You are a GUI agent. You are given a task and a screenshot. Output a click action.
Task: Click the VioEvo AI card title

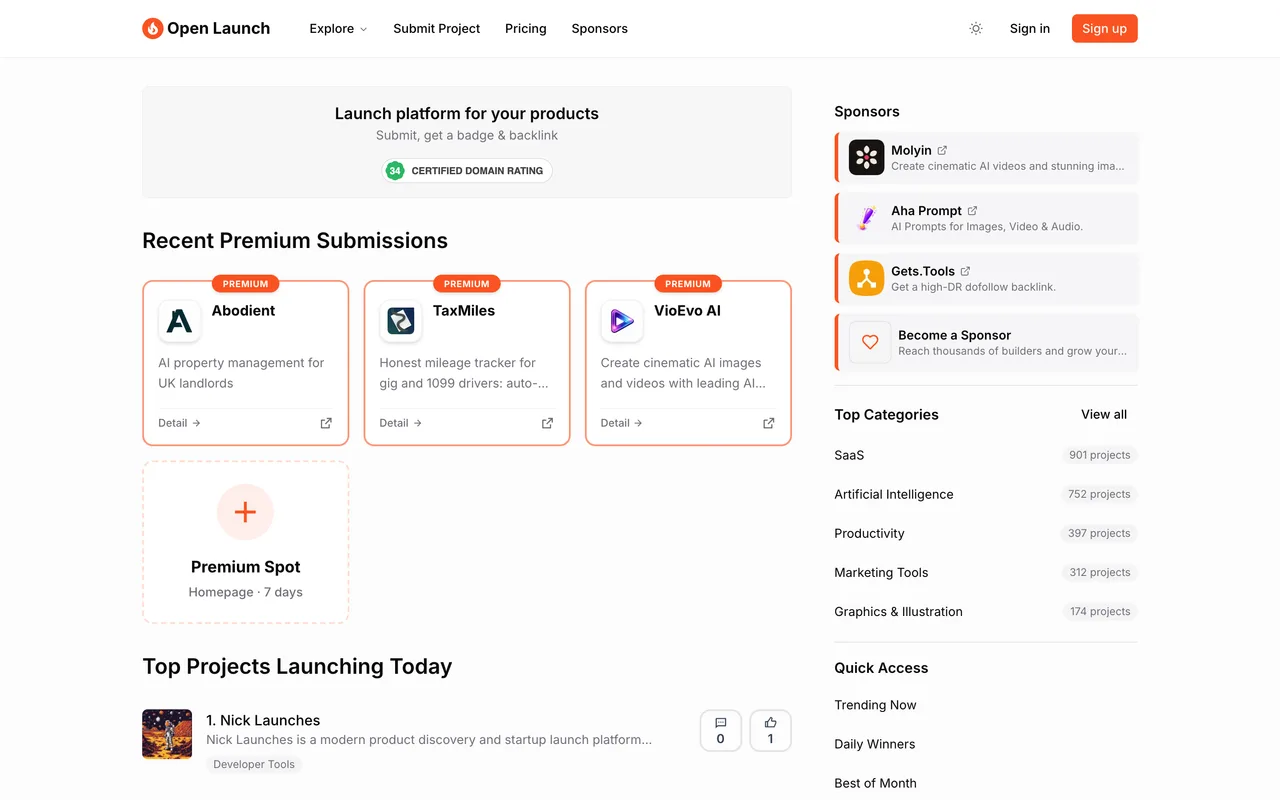pos(687,311)
